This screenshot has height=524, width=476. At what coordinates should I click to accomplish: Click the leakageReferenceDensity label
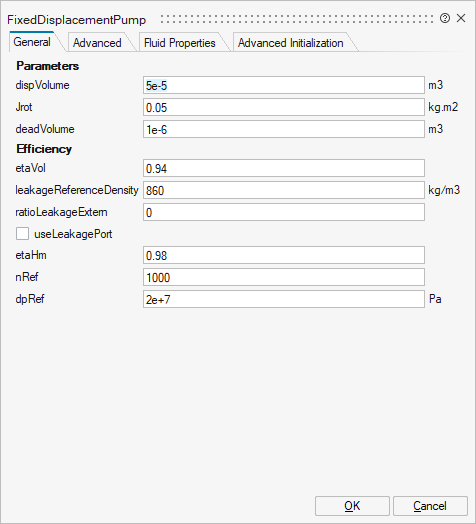(77, 190)
